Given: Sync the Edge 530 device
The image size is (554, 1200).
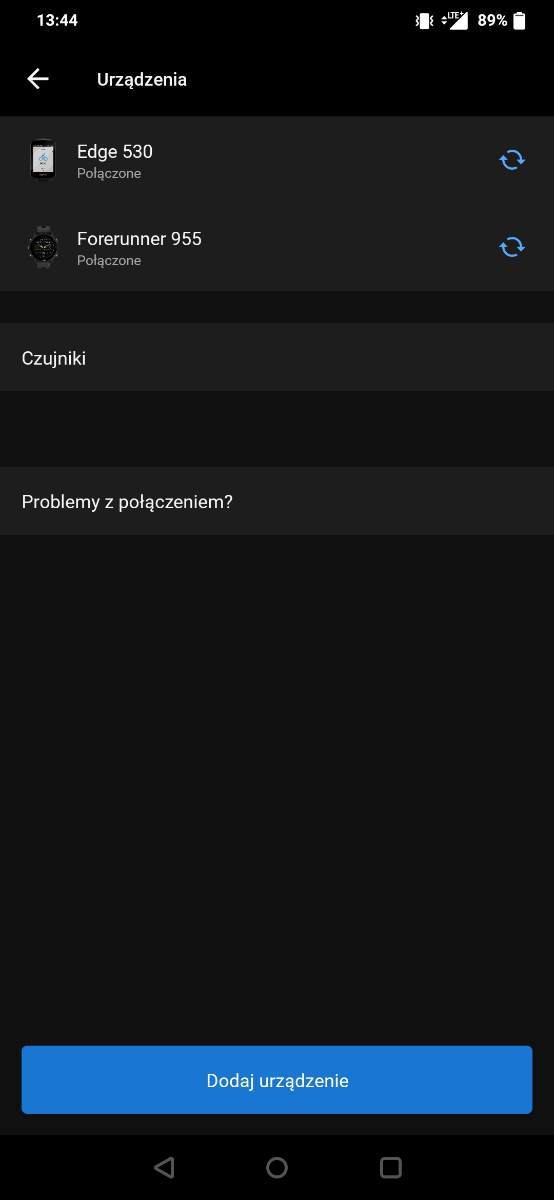Looking at the screenshot, I should (x=512, y=160).
